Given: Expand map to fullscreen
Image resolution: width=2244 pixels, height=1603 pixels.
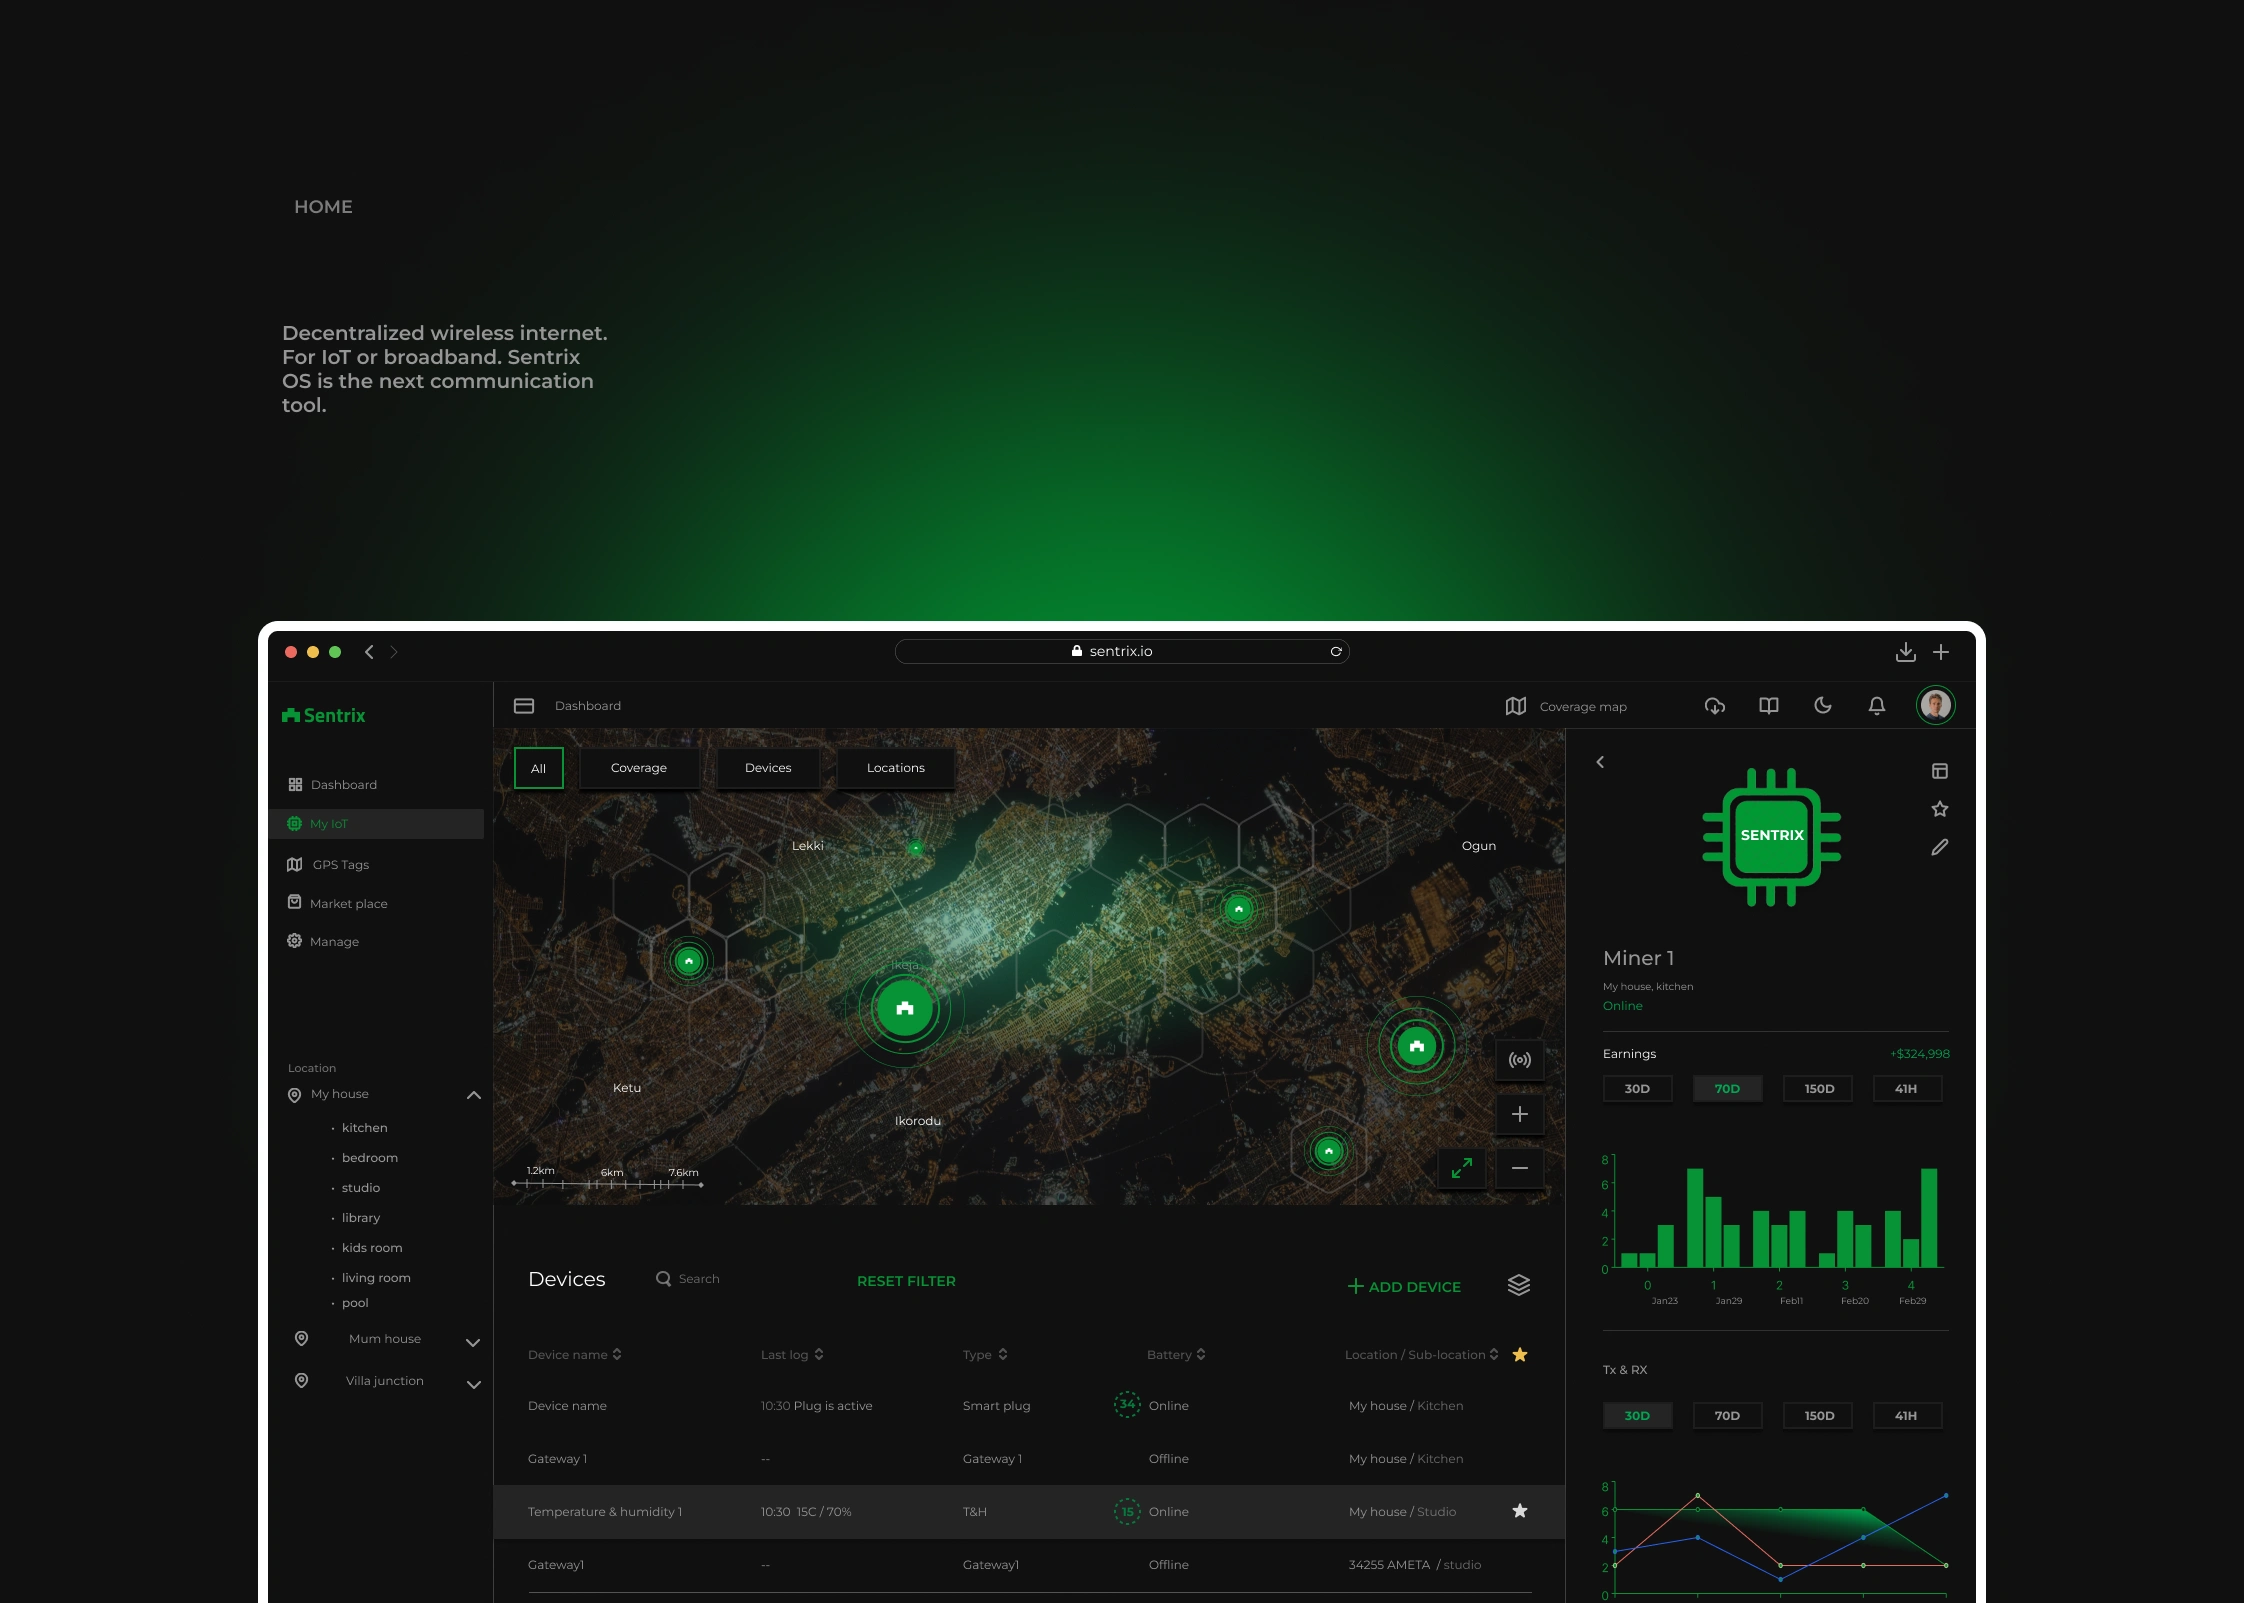Looking at the screenshot, I should click(1462, 1168).
